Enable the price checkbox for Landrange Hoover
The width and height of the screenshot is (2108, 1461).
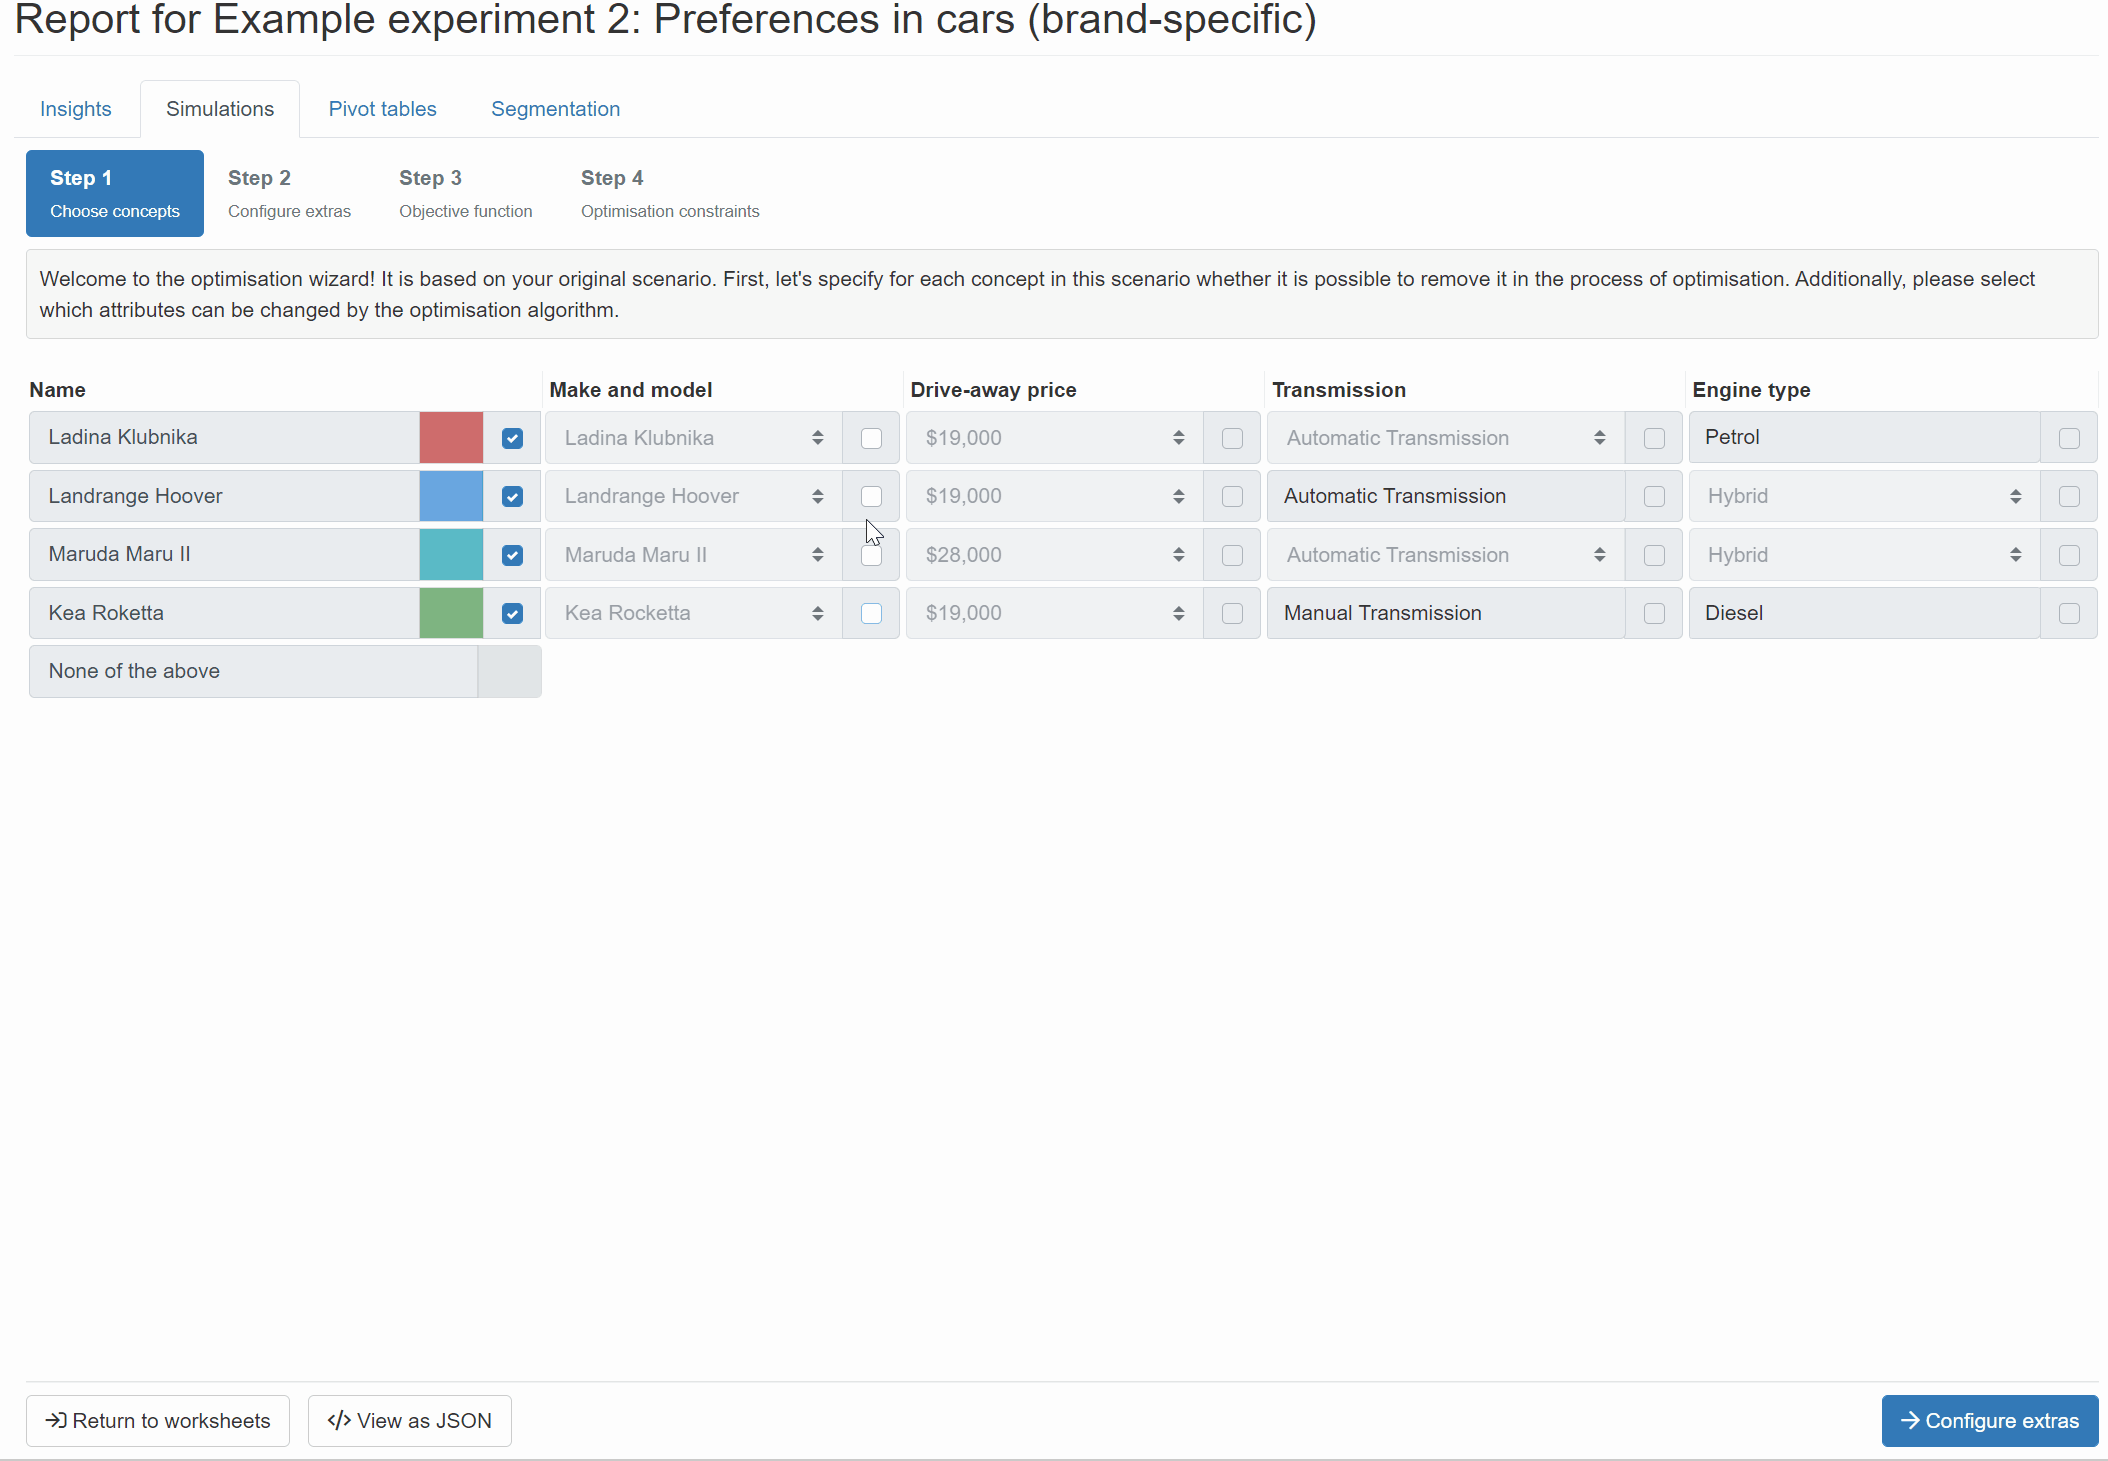click(1231, 496)
